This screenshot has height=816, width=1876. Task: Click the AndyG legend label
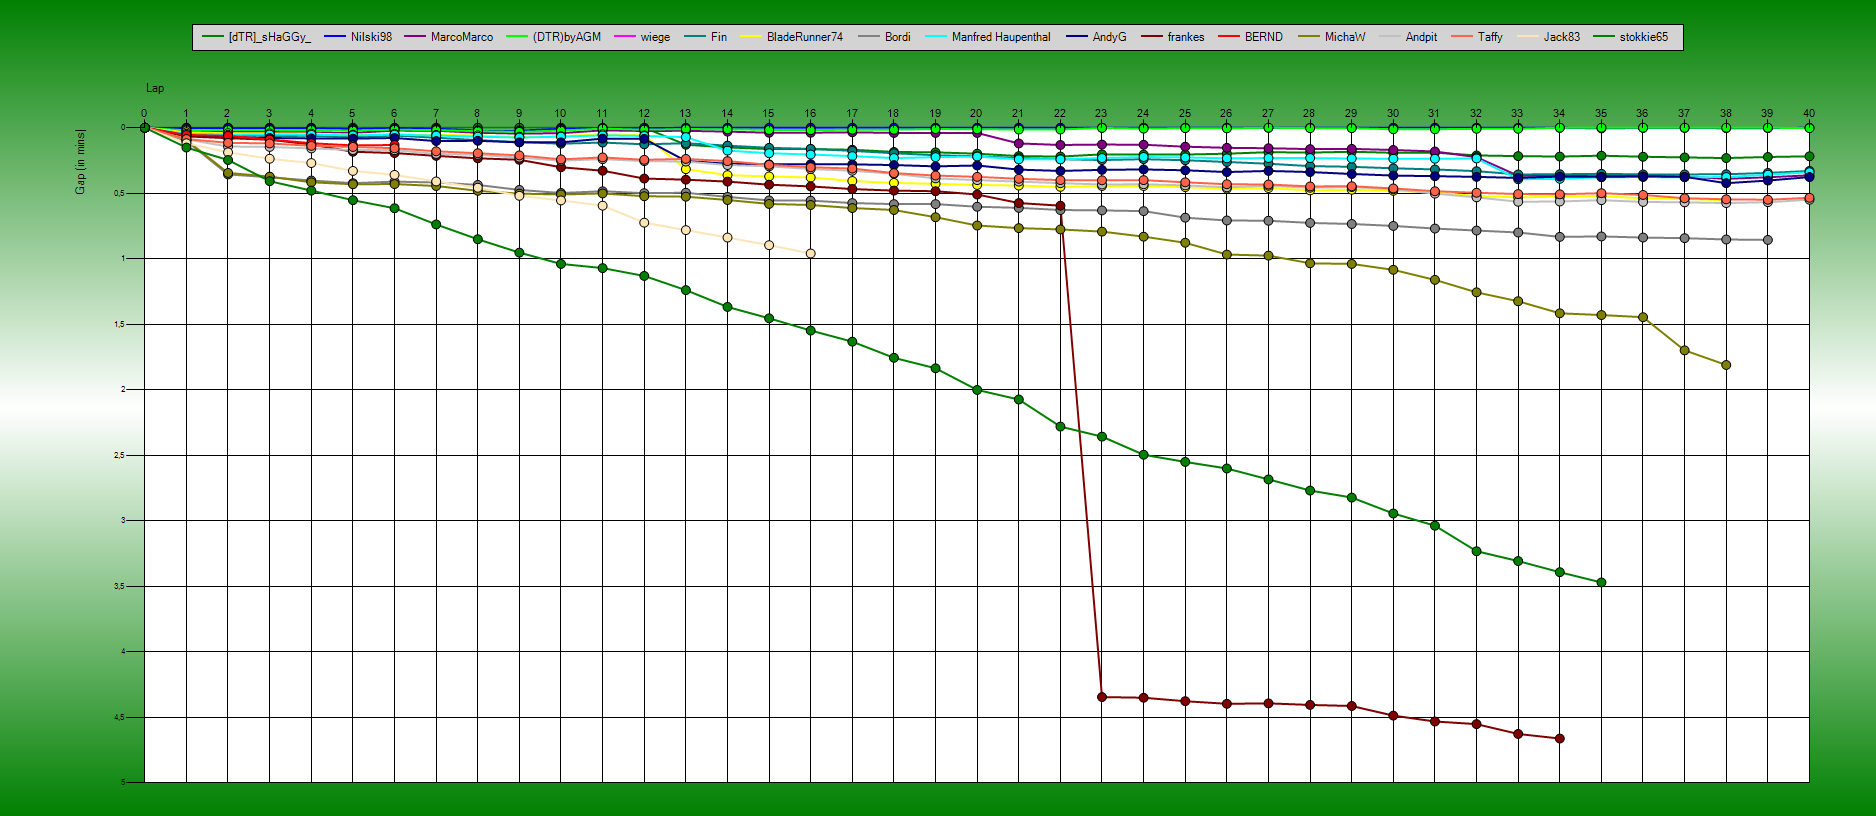pos(1110,37)
